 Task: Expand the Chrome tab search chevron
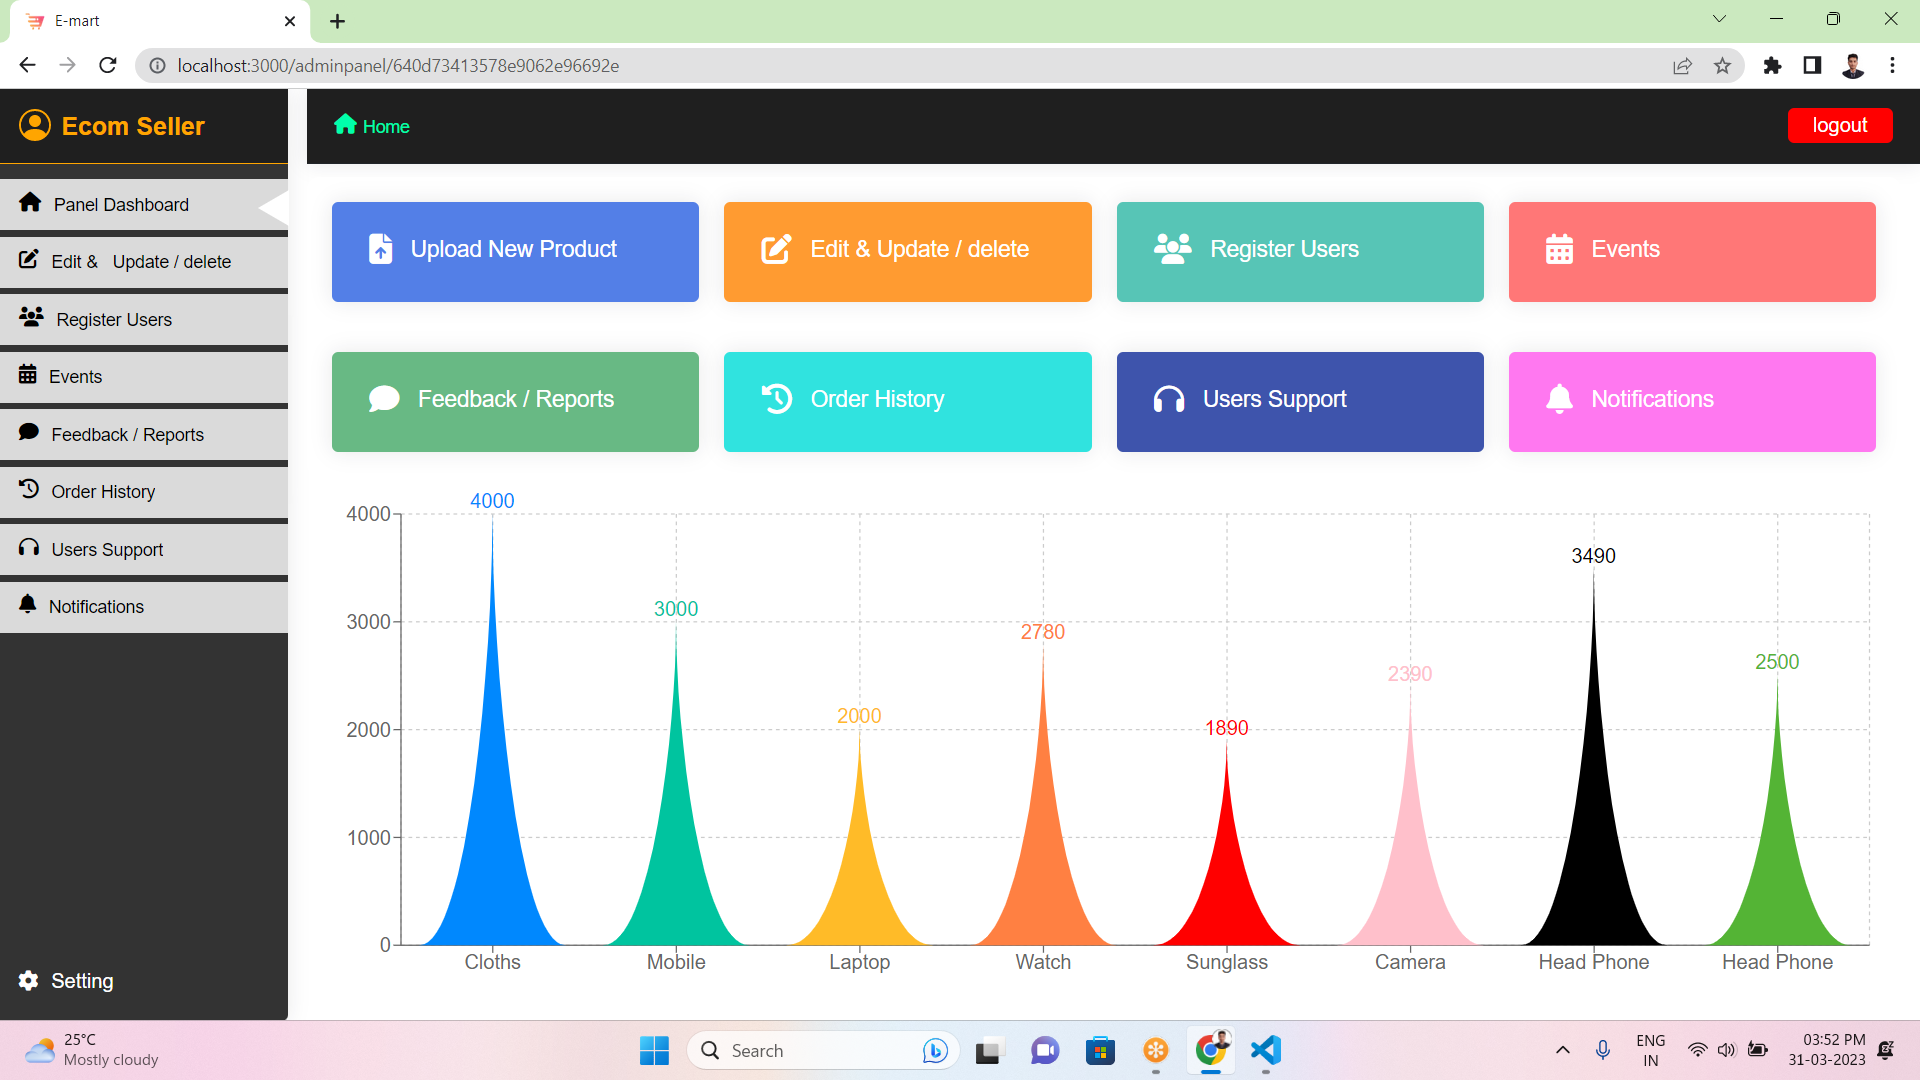point(1719,19)
